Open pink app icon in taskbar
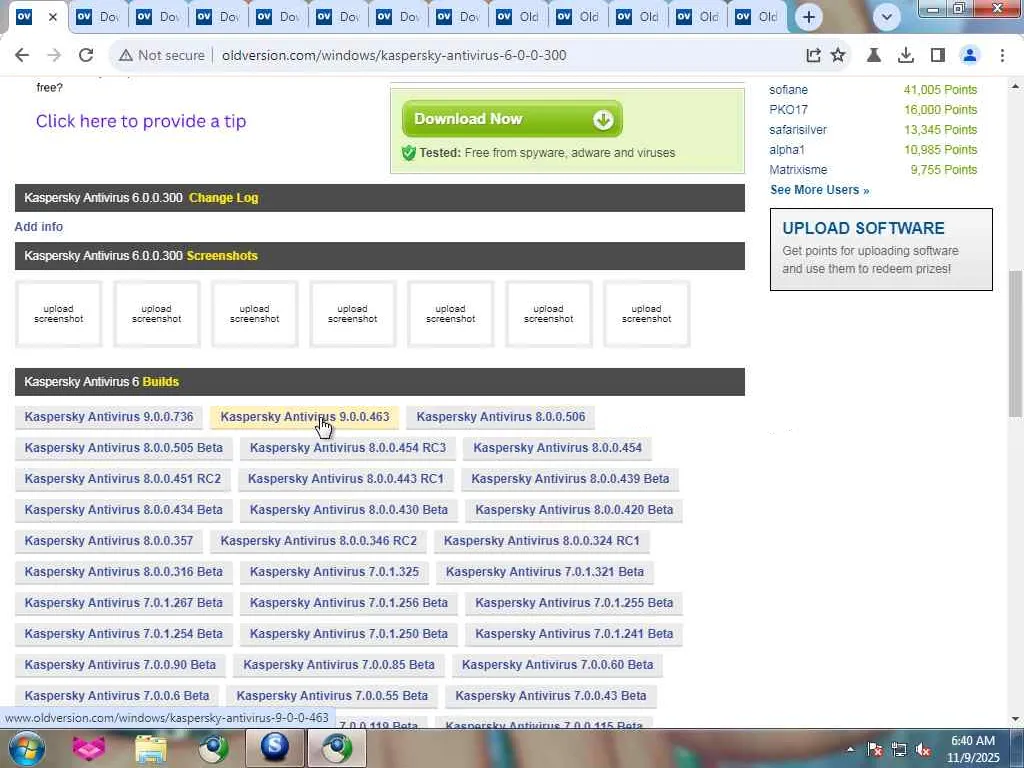The width and height of the screenshot is (1024, 768). click(x=88, y=748)
